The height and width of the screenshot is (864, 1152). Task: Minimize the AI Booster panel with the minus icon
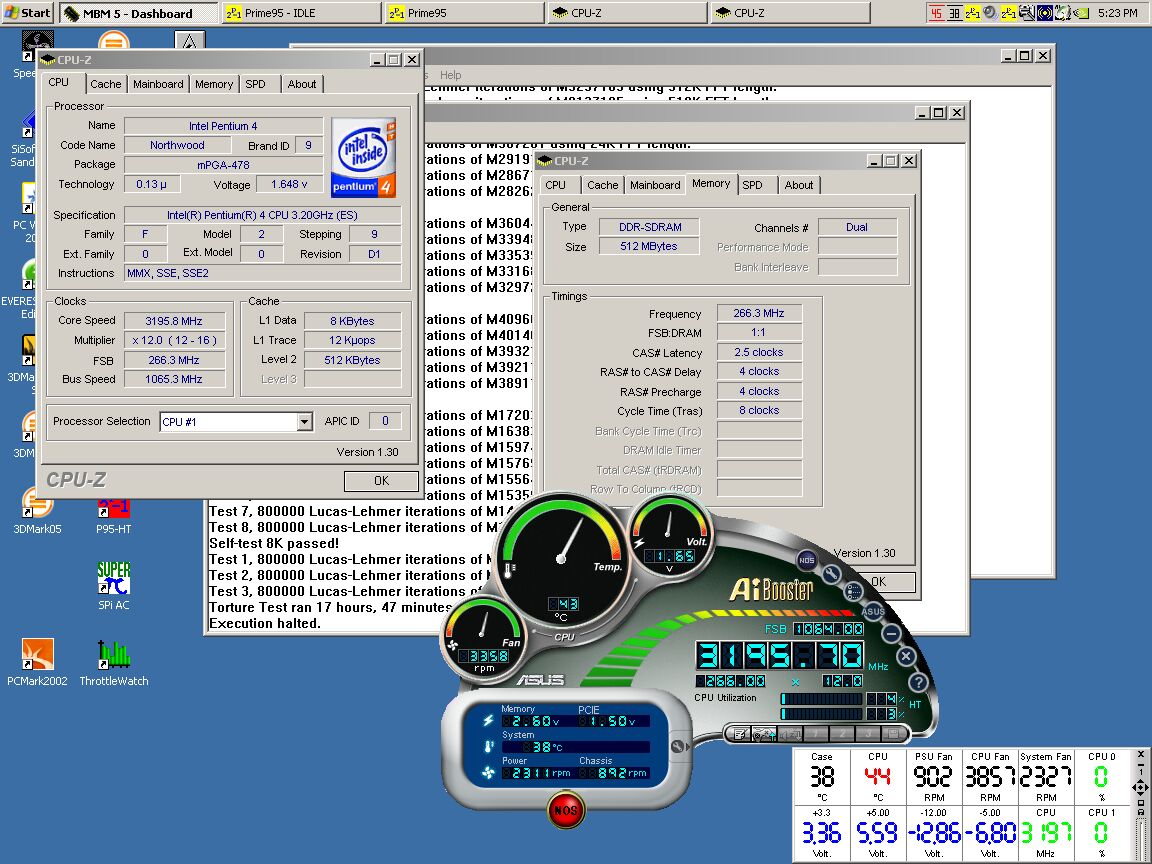click(x=890, y=633)
